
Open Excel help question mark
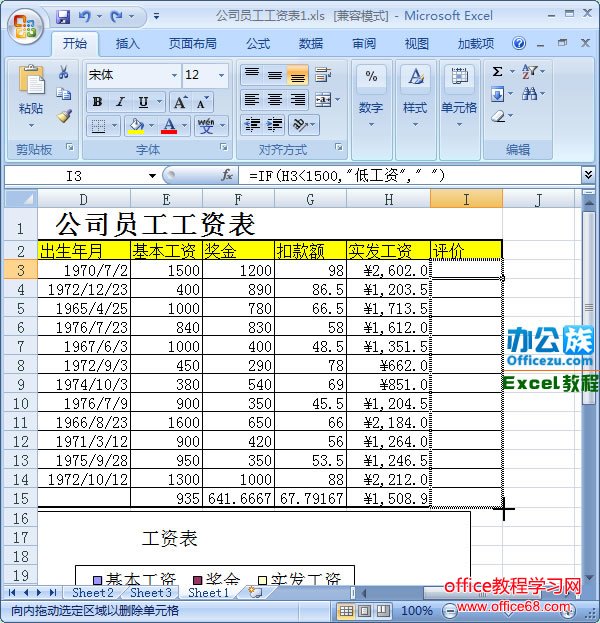click(519, 43)
